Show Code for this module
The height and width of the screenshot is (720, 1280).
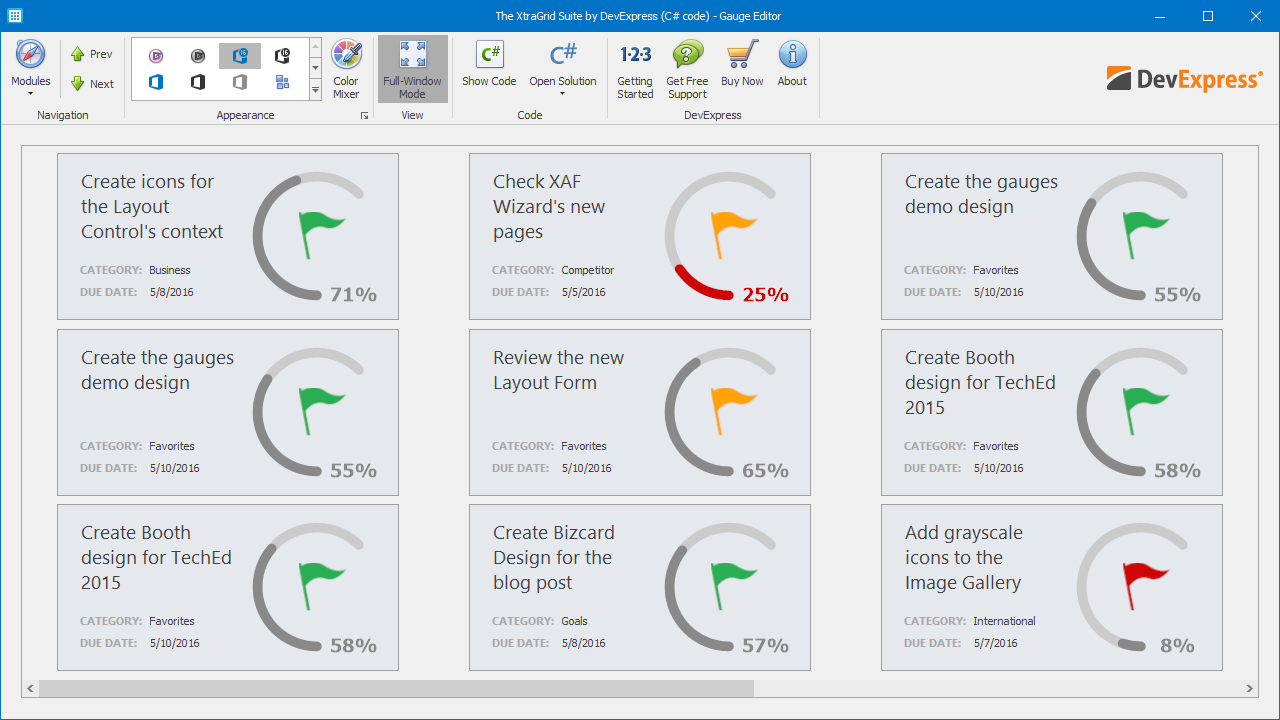tap(489, 64)
